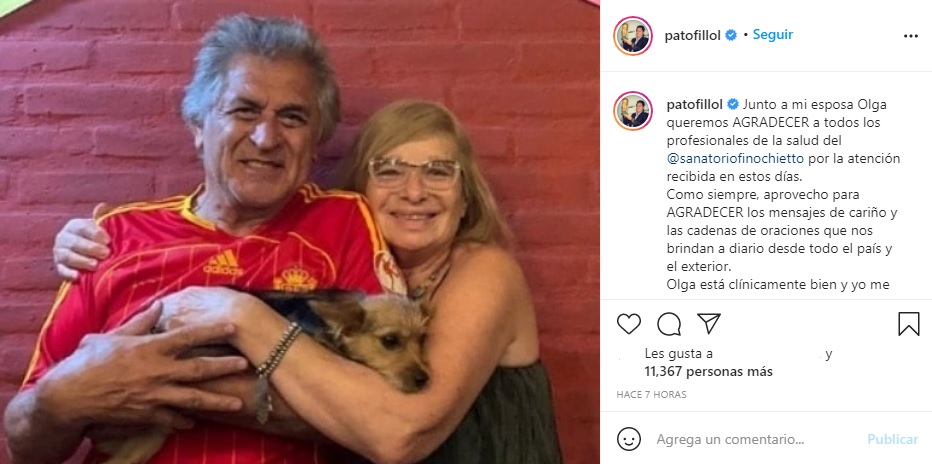This screenshot has height=464, width=932.
Task: Share the post with the paper plane icon
Action: click(709, 324)
